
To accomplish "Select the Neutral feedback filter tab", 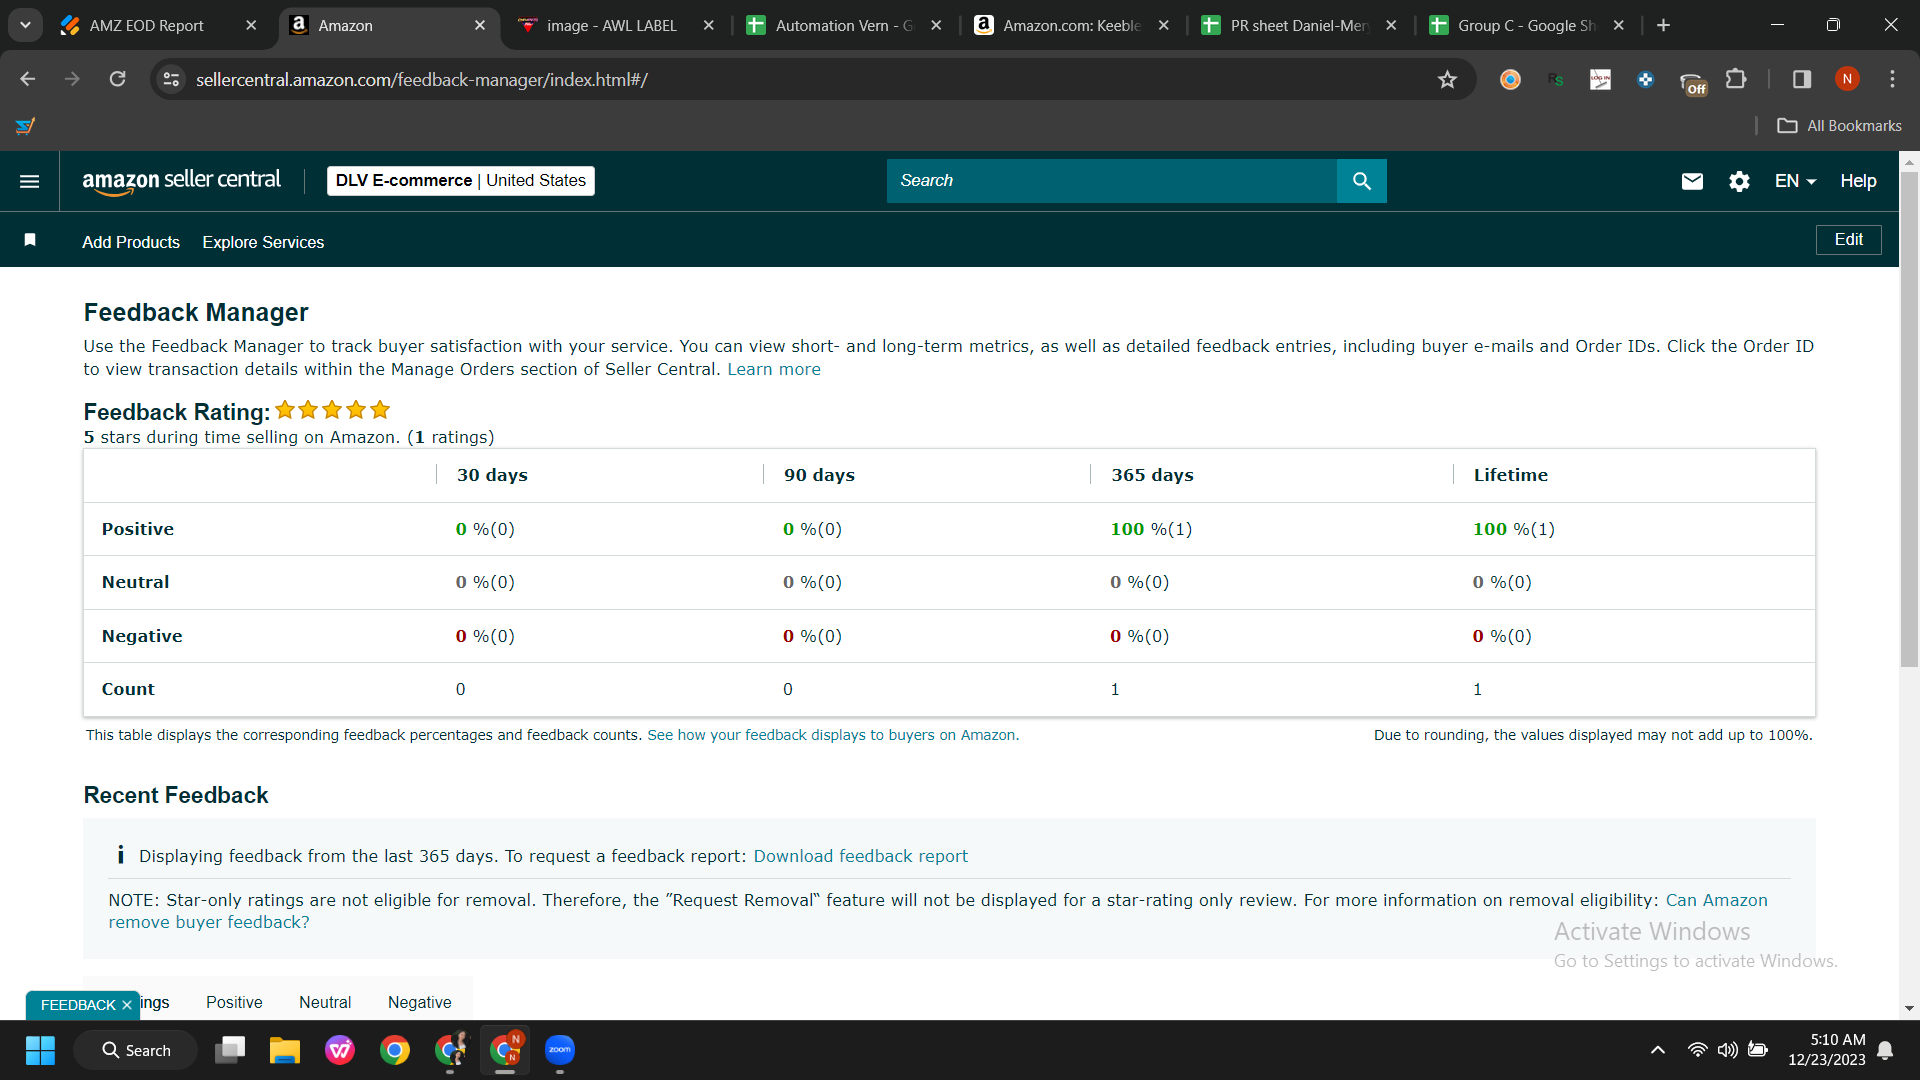I will click(325, 1002).
